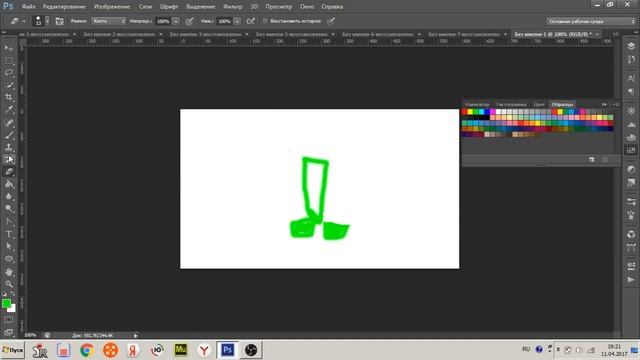Select the Ellipse shape tool
The width and height of the screenshot is (640, 360).
coord(9,259)
